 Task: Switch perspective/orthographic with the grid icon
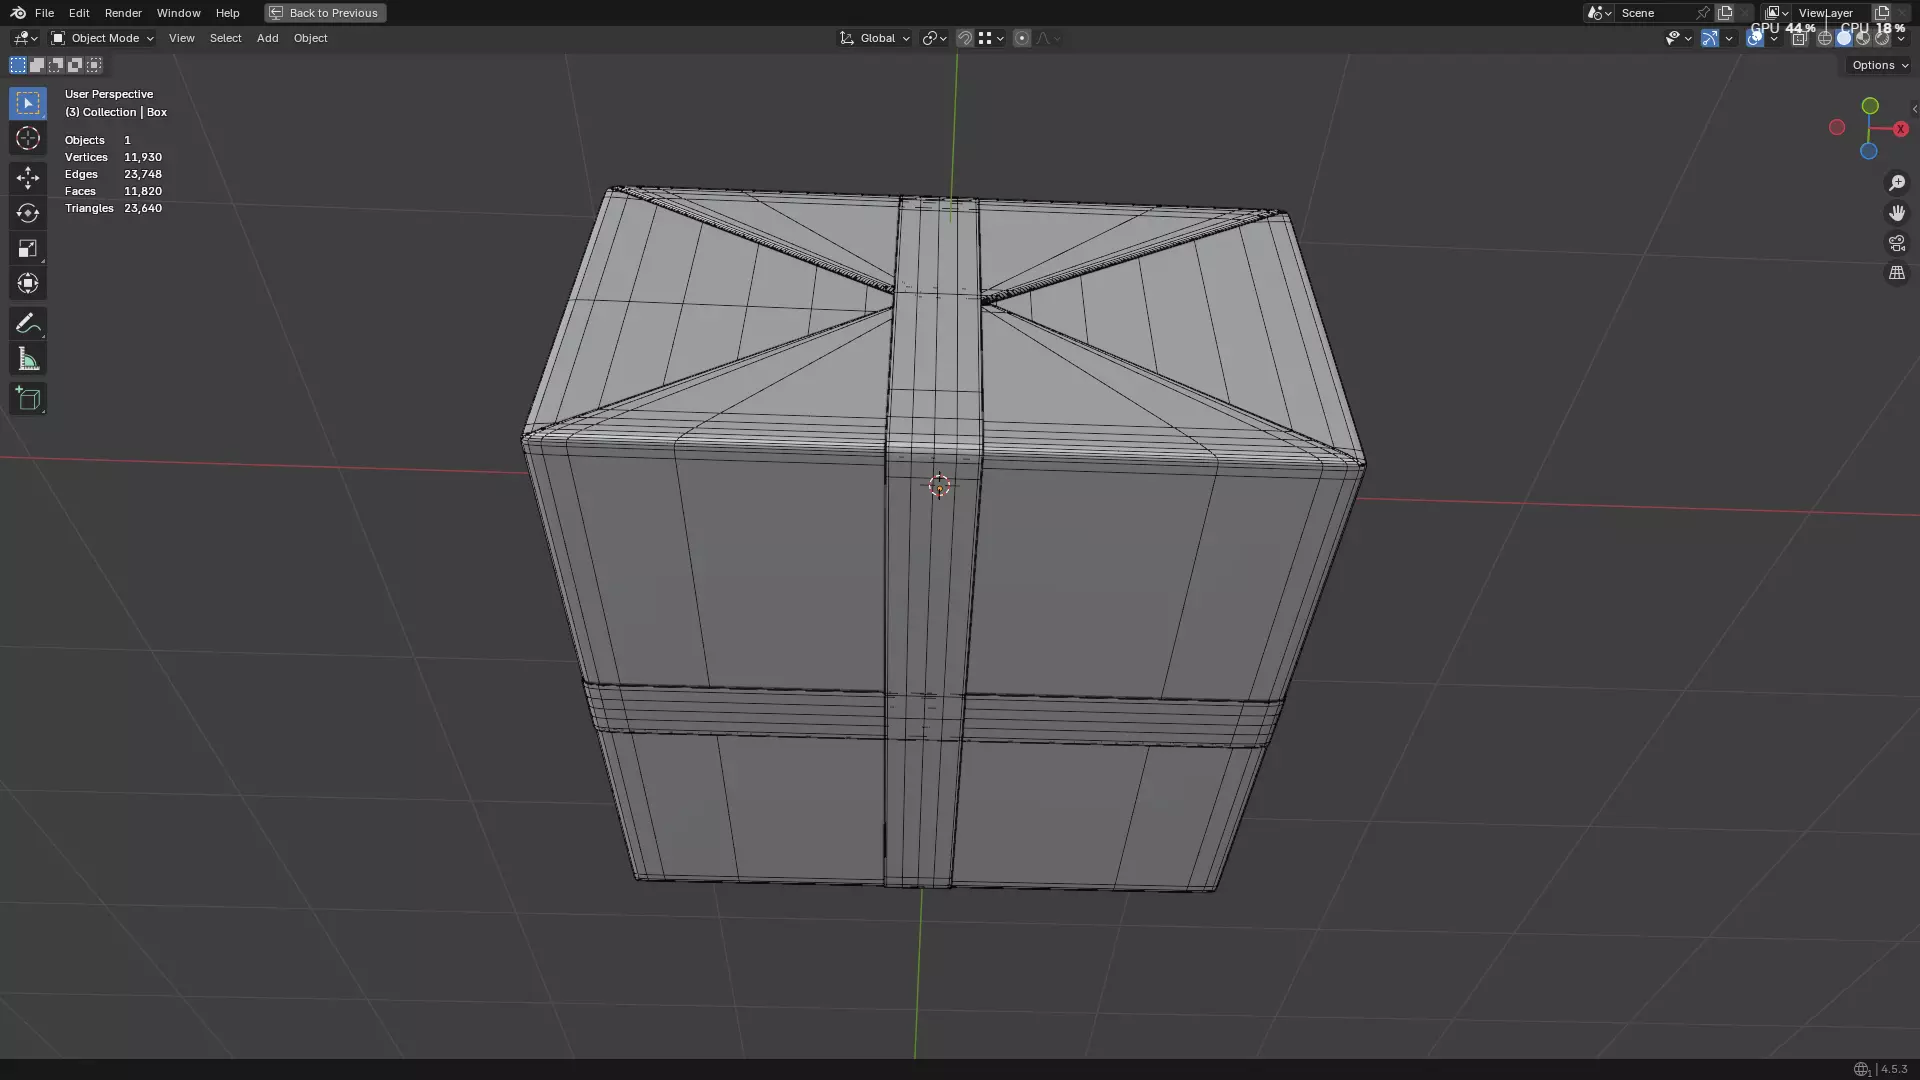(1897, 273)
